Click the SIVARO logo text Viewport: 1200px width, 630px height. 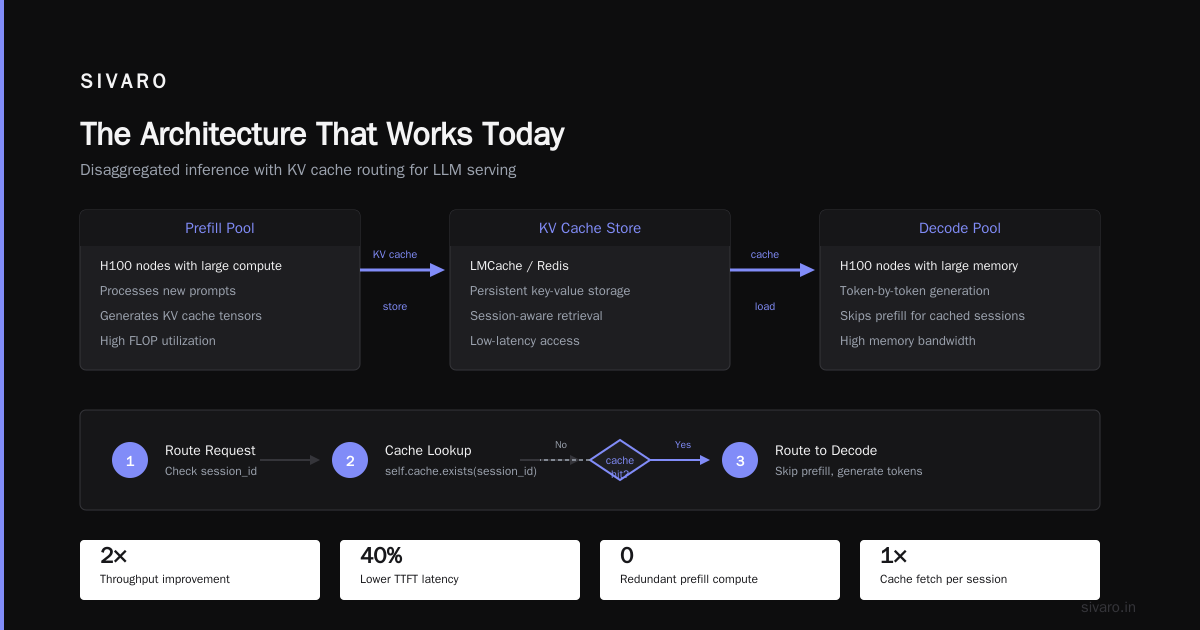click(124, 82)
